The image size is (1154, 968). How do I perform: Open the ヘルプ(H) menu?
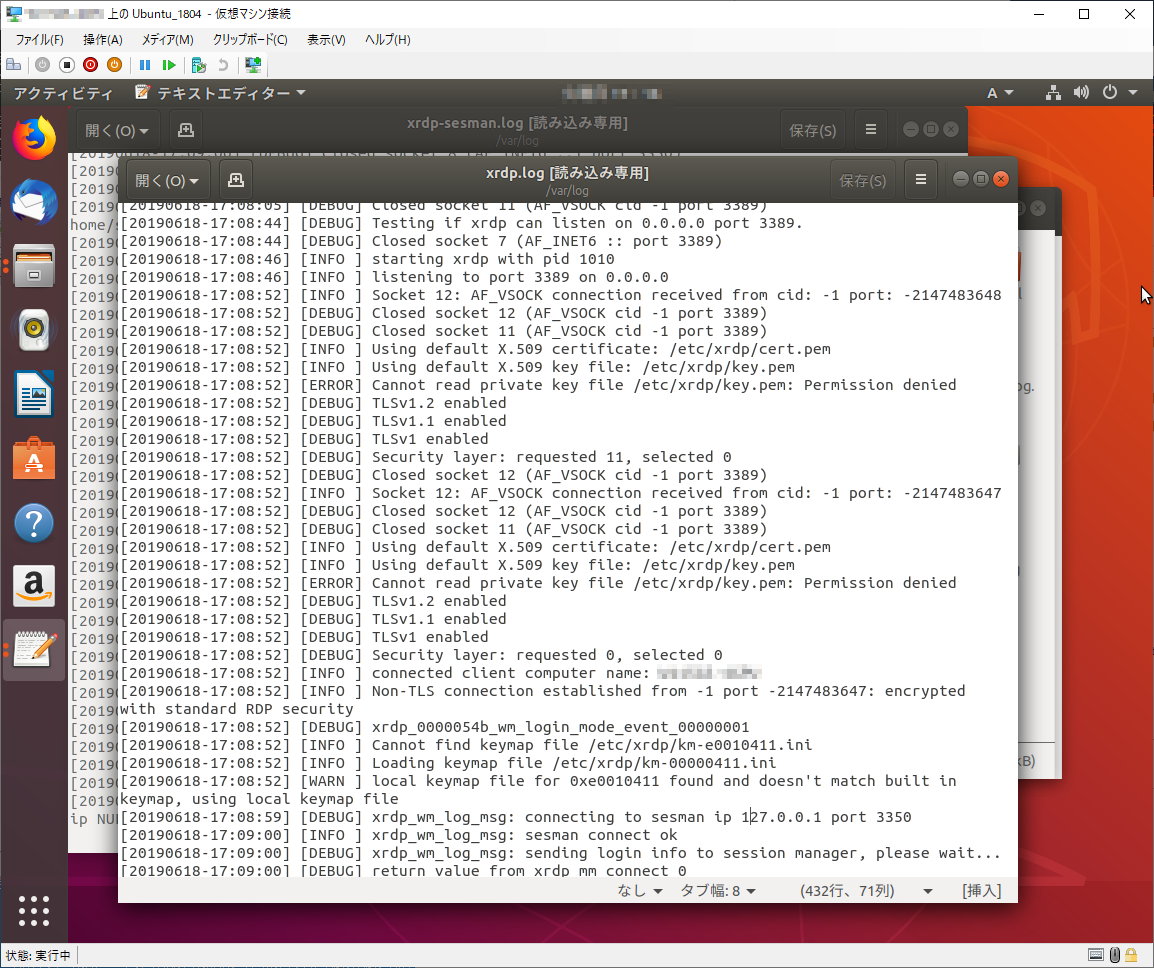click(x=388, y=40)
